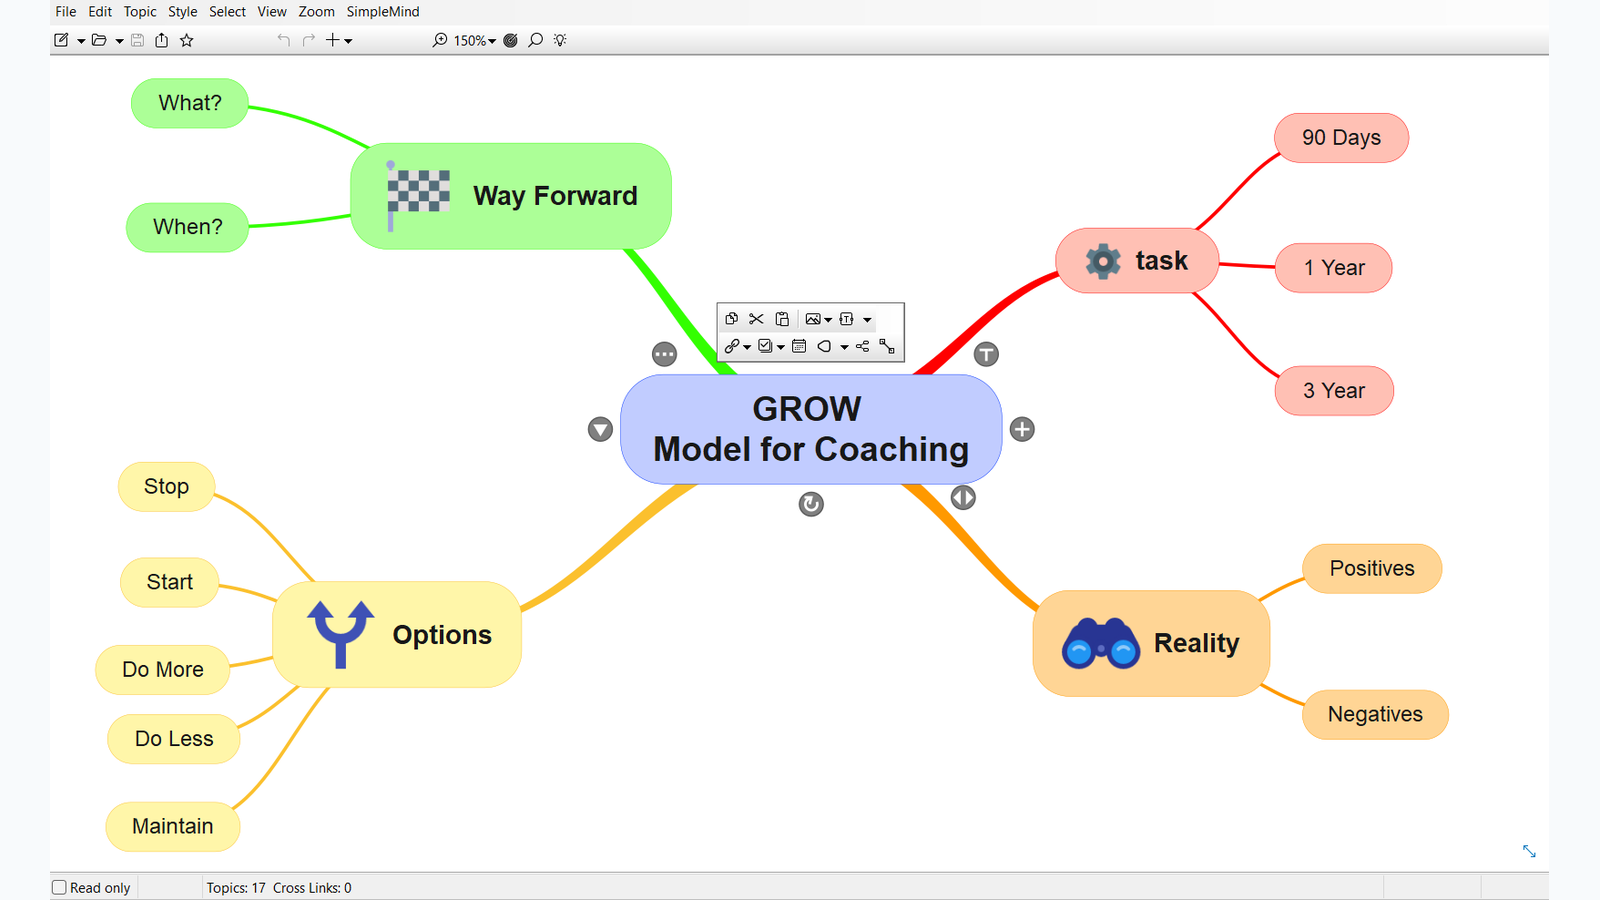Expand the shape options dropdown arrow
The image size is (1600, 900).
[844, 347]
